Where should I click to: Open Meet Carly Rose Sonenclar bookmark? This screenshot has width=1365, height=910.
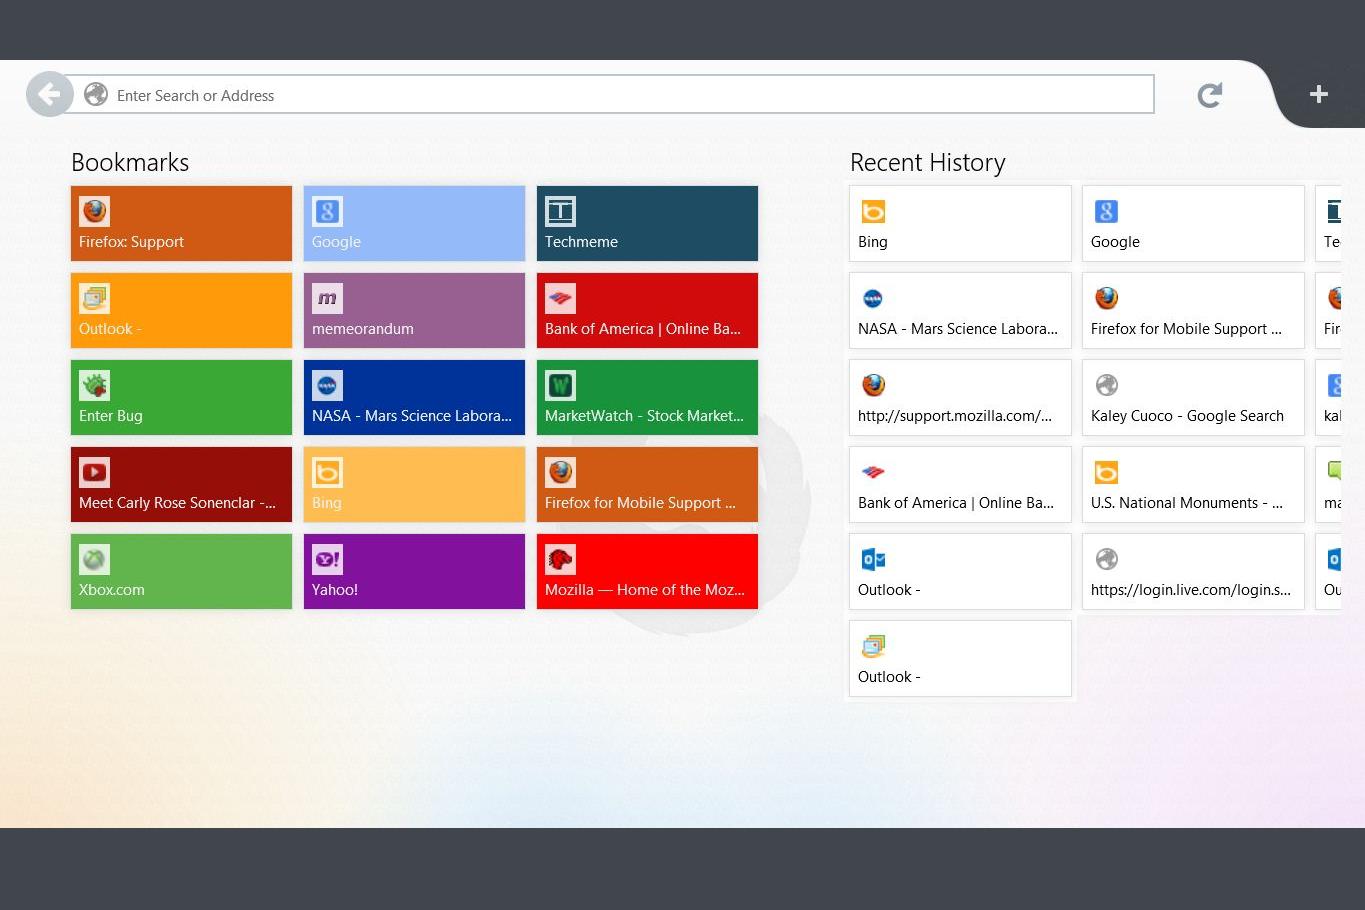(x=181, y=485)
